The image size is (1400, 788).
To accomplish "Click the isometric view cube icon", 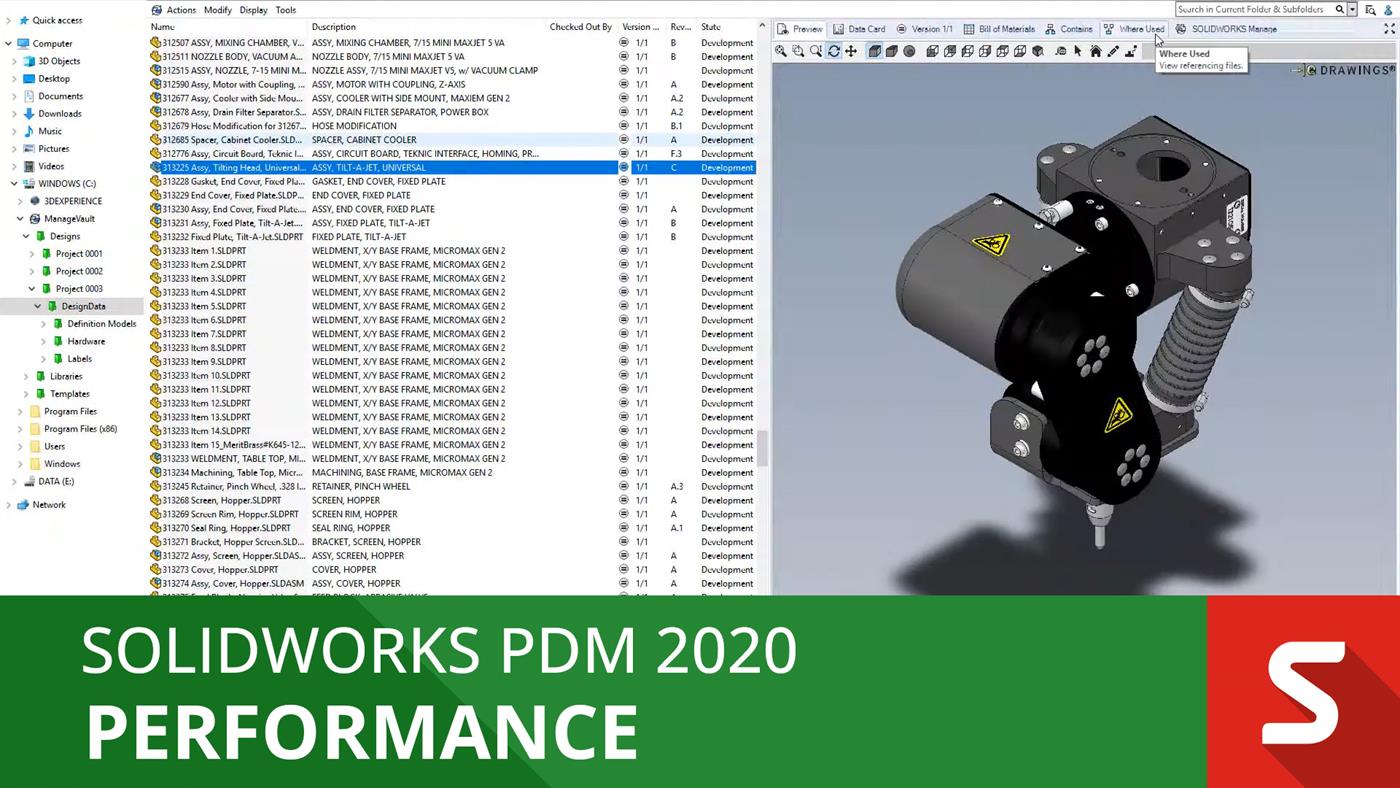I will pos(1038,51).
